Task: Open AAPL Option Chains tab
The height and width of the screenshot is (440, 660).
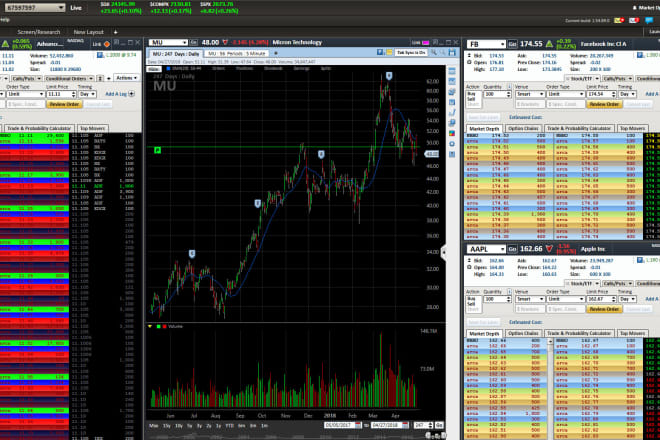Action: point(523,333)
